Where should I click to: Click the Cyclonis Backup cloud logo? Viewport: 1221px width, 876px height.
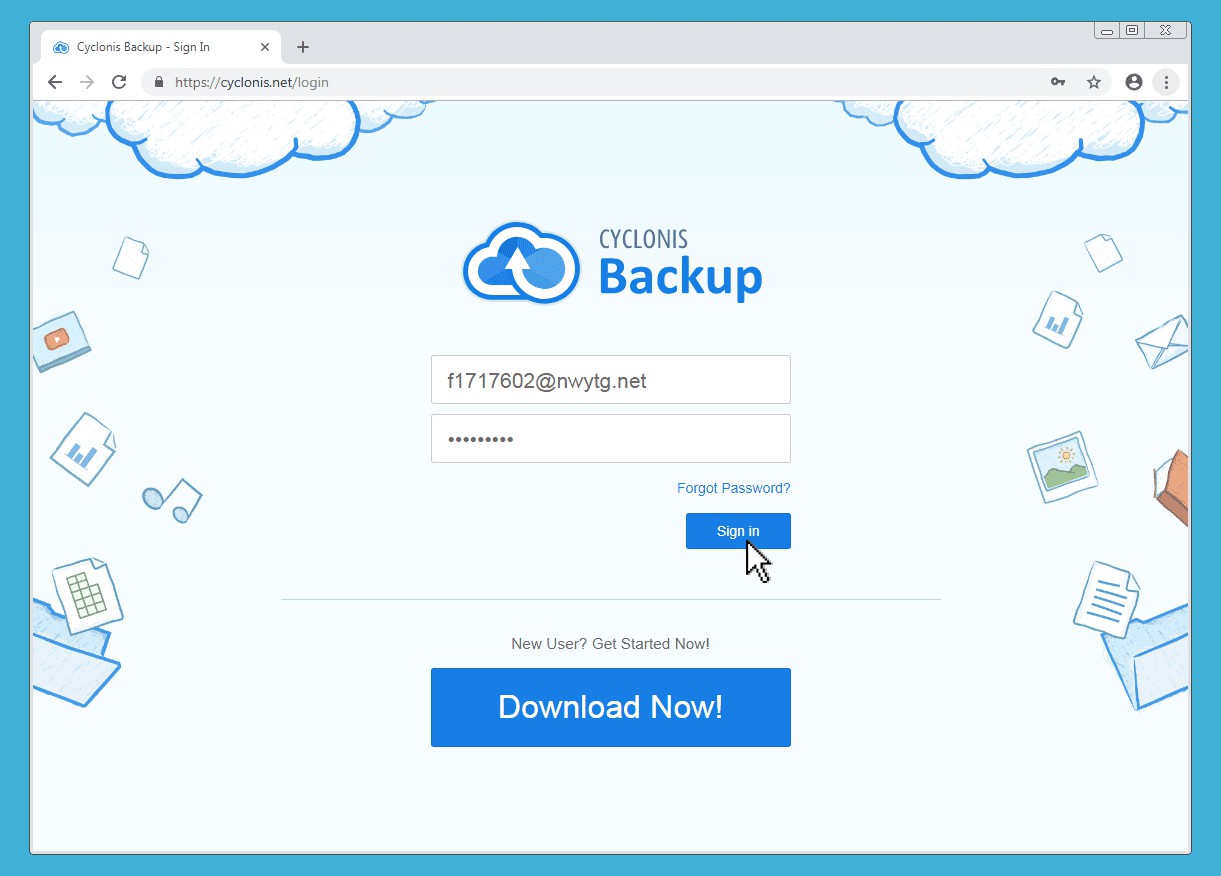pyautogui.click(x=520, y=263)
